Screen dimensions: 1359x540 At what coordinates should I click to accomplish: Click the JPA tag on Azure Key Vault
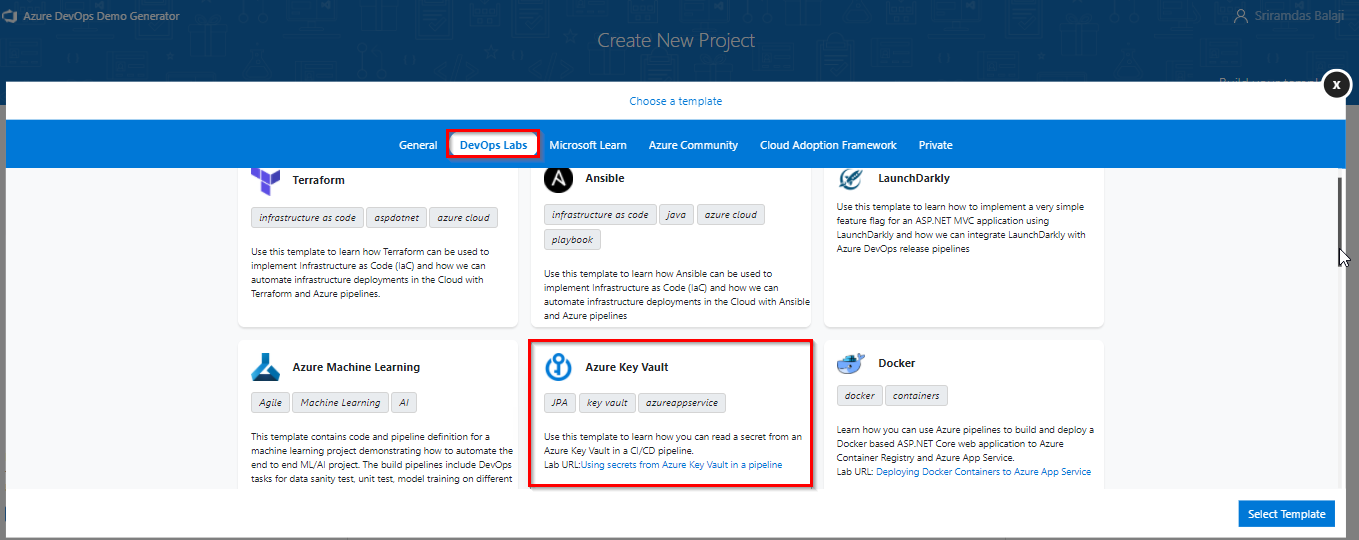pyautogui.click(x=559, y=402)
